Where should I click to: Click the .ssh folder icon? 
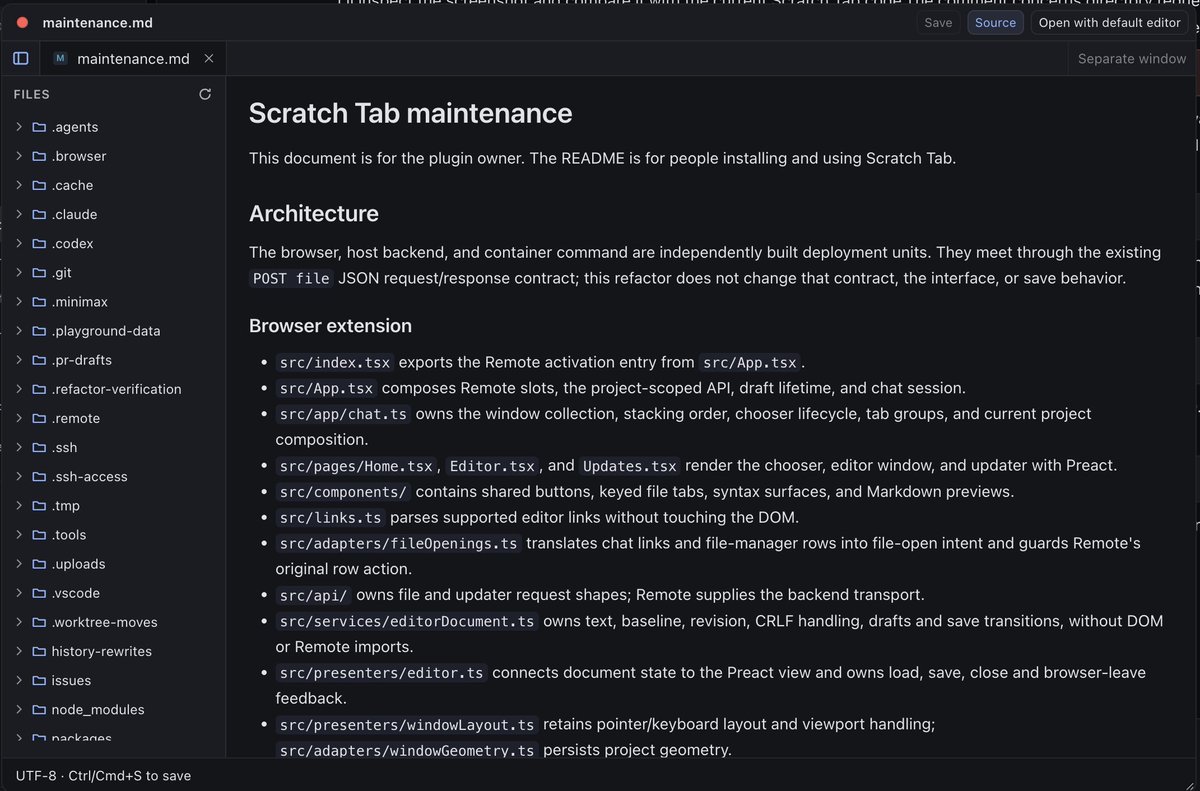(39, 447)
